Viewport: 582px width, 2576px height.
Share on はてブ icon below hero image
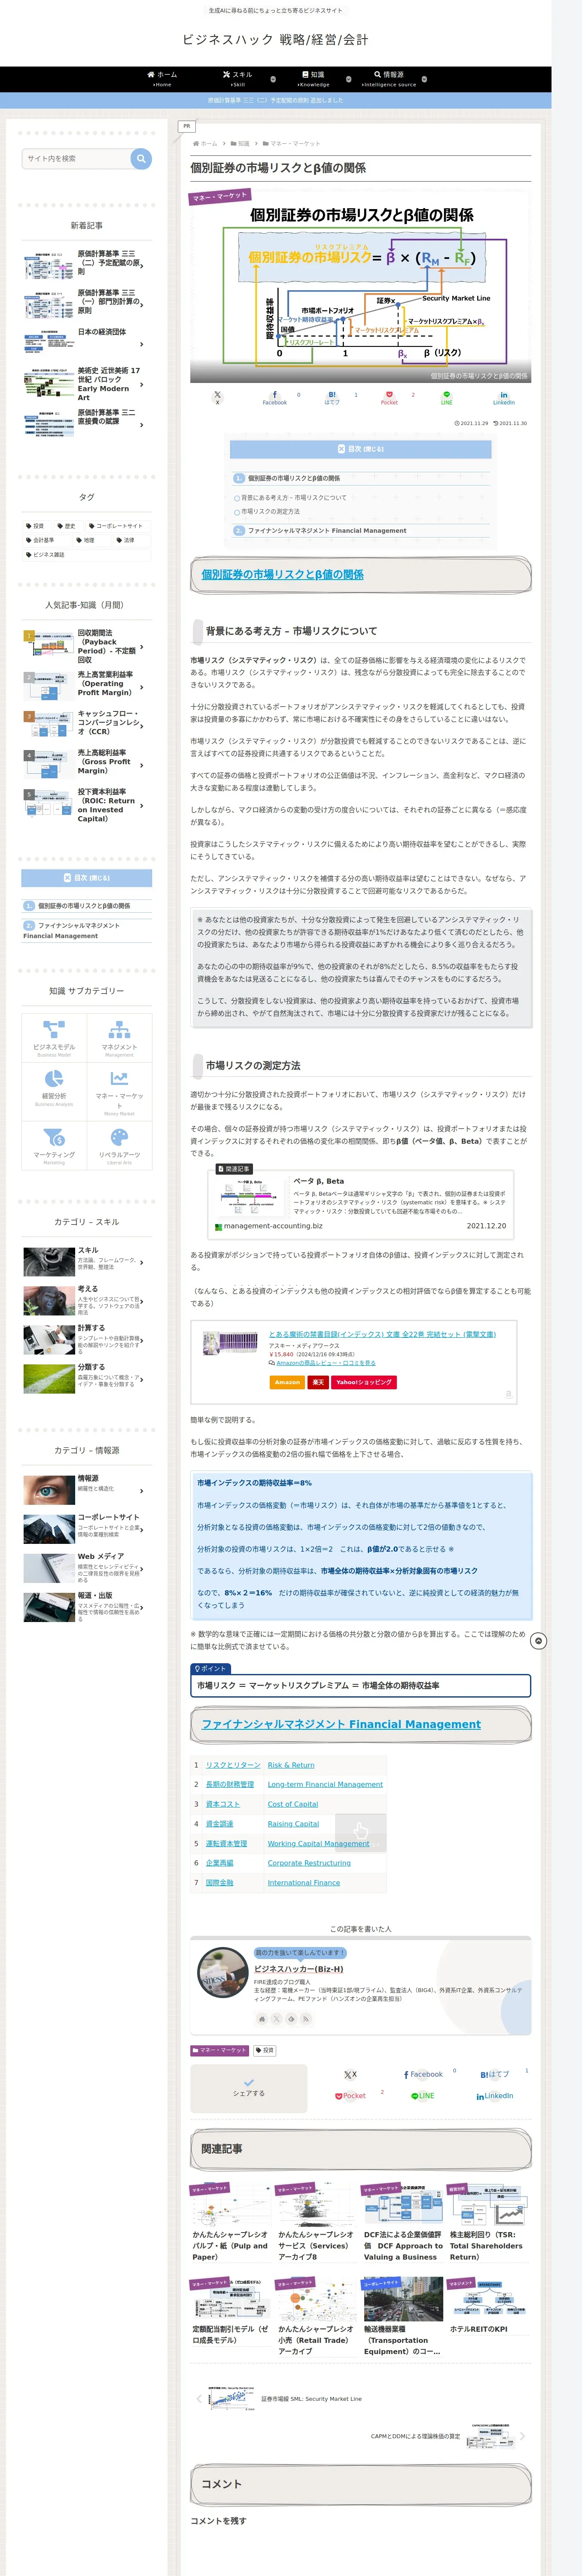pyautogui.click(x=332, y=397)
